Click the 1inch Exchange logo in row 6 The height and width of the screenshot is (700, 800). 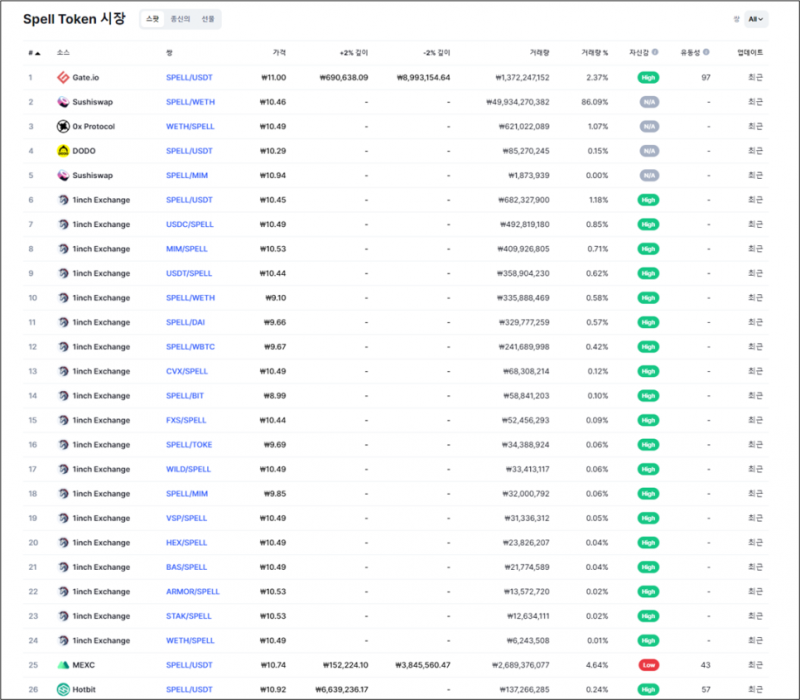coord(61,199)
